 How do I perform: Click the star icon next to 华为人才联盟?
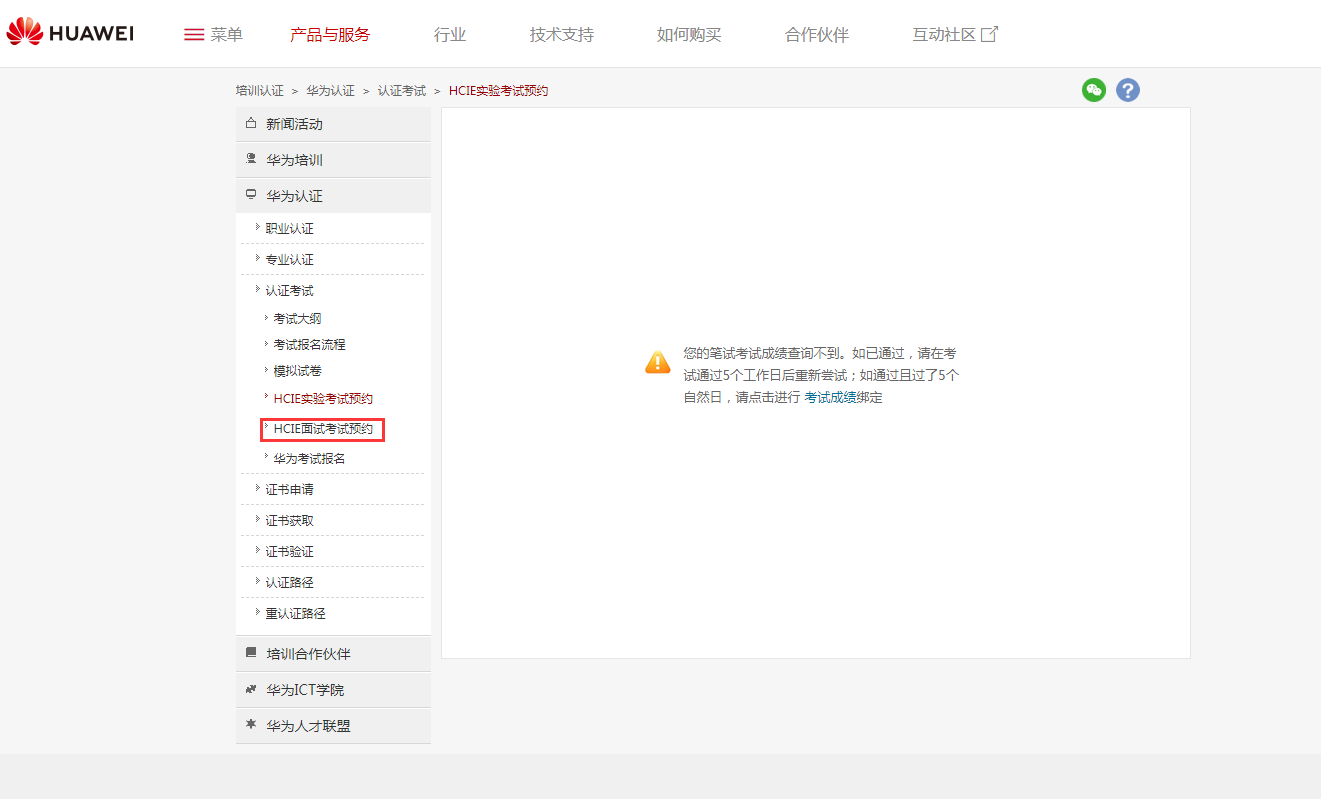251,725
